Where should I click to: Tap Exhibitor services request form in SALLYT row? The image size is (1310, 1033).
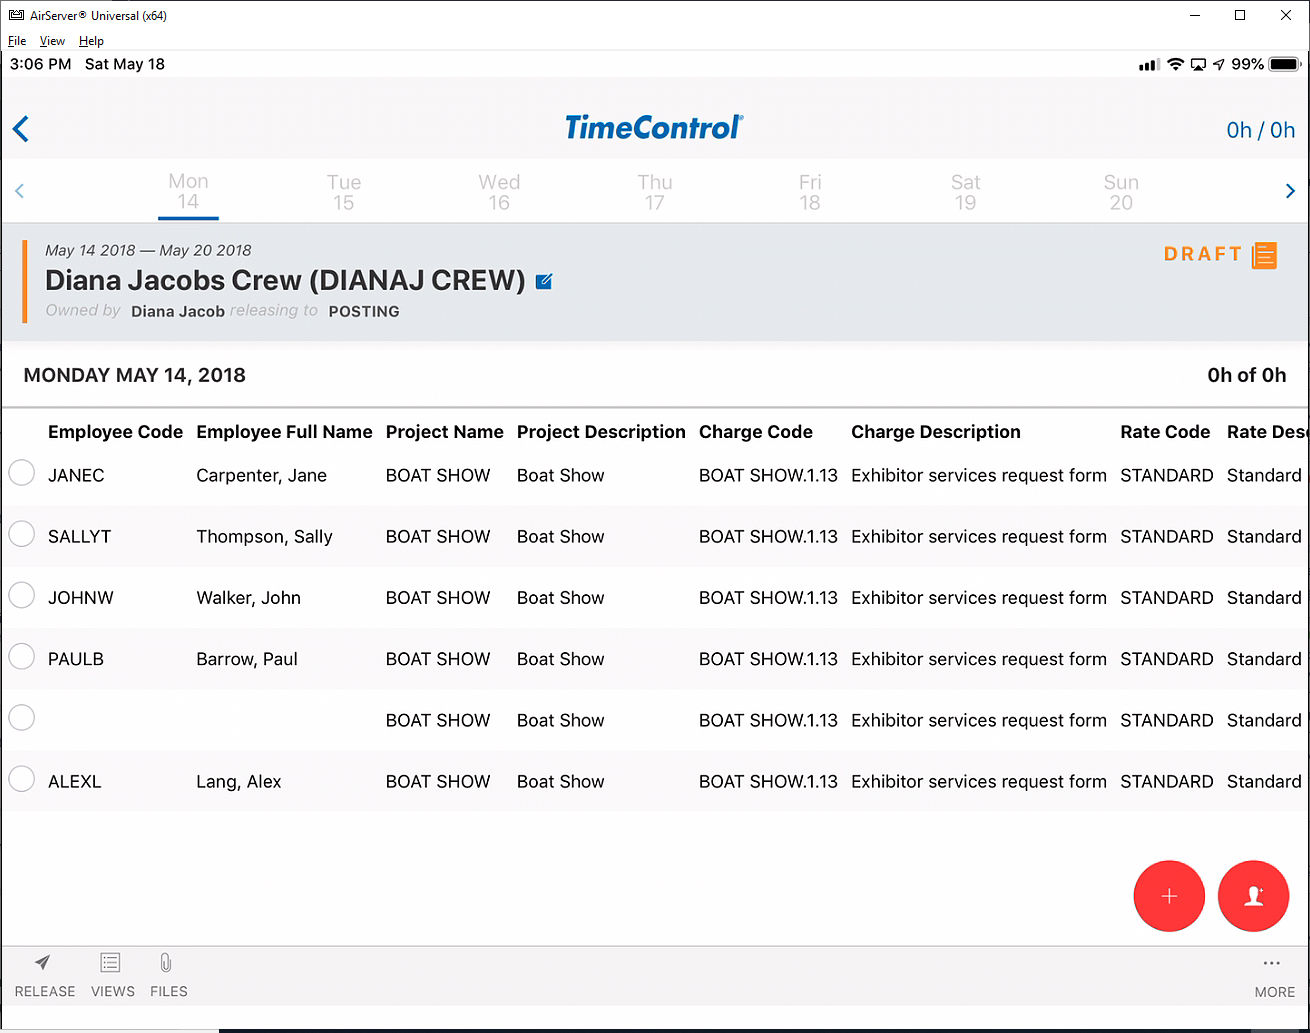point(979,536)
